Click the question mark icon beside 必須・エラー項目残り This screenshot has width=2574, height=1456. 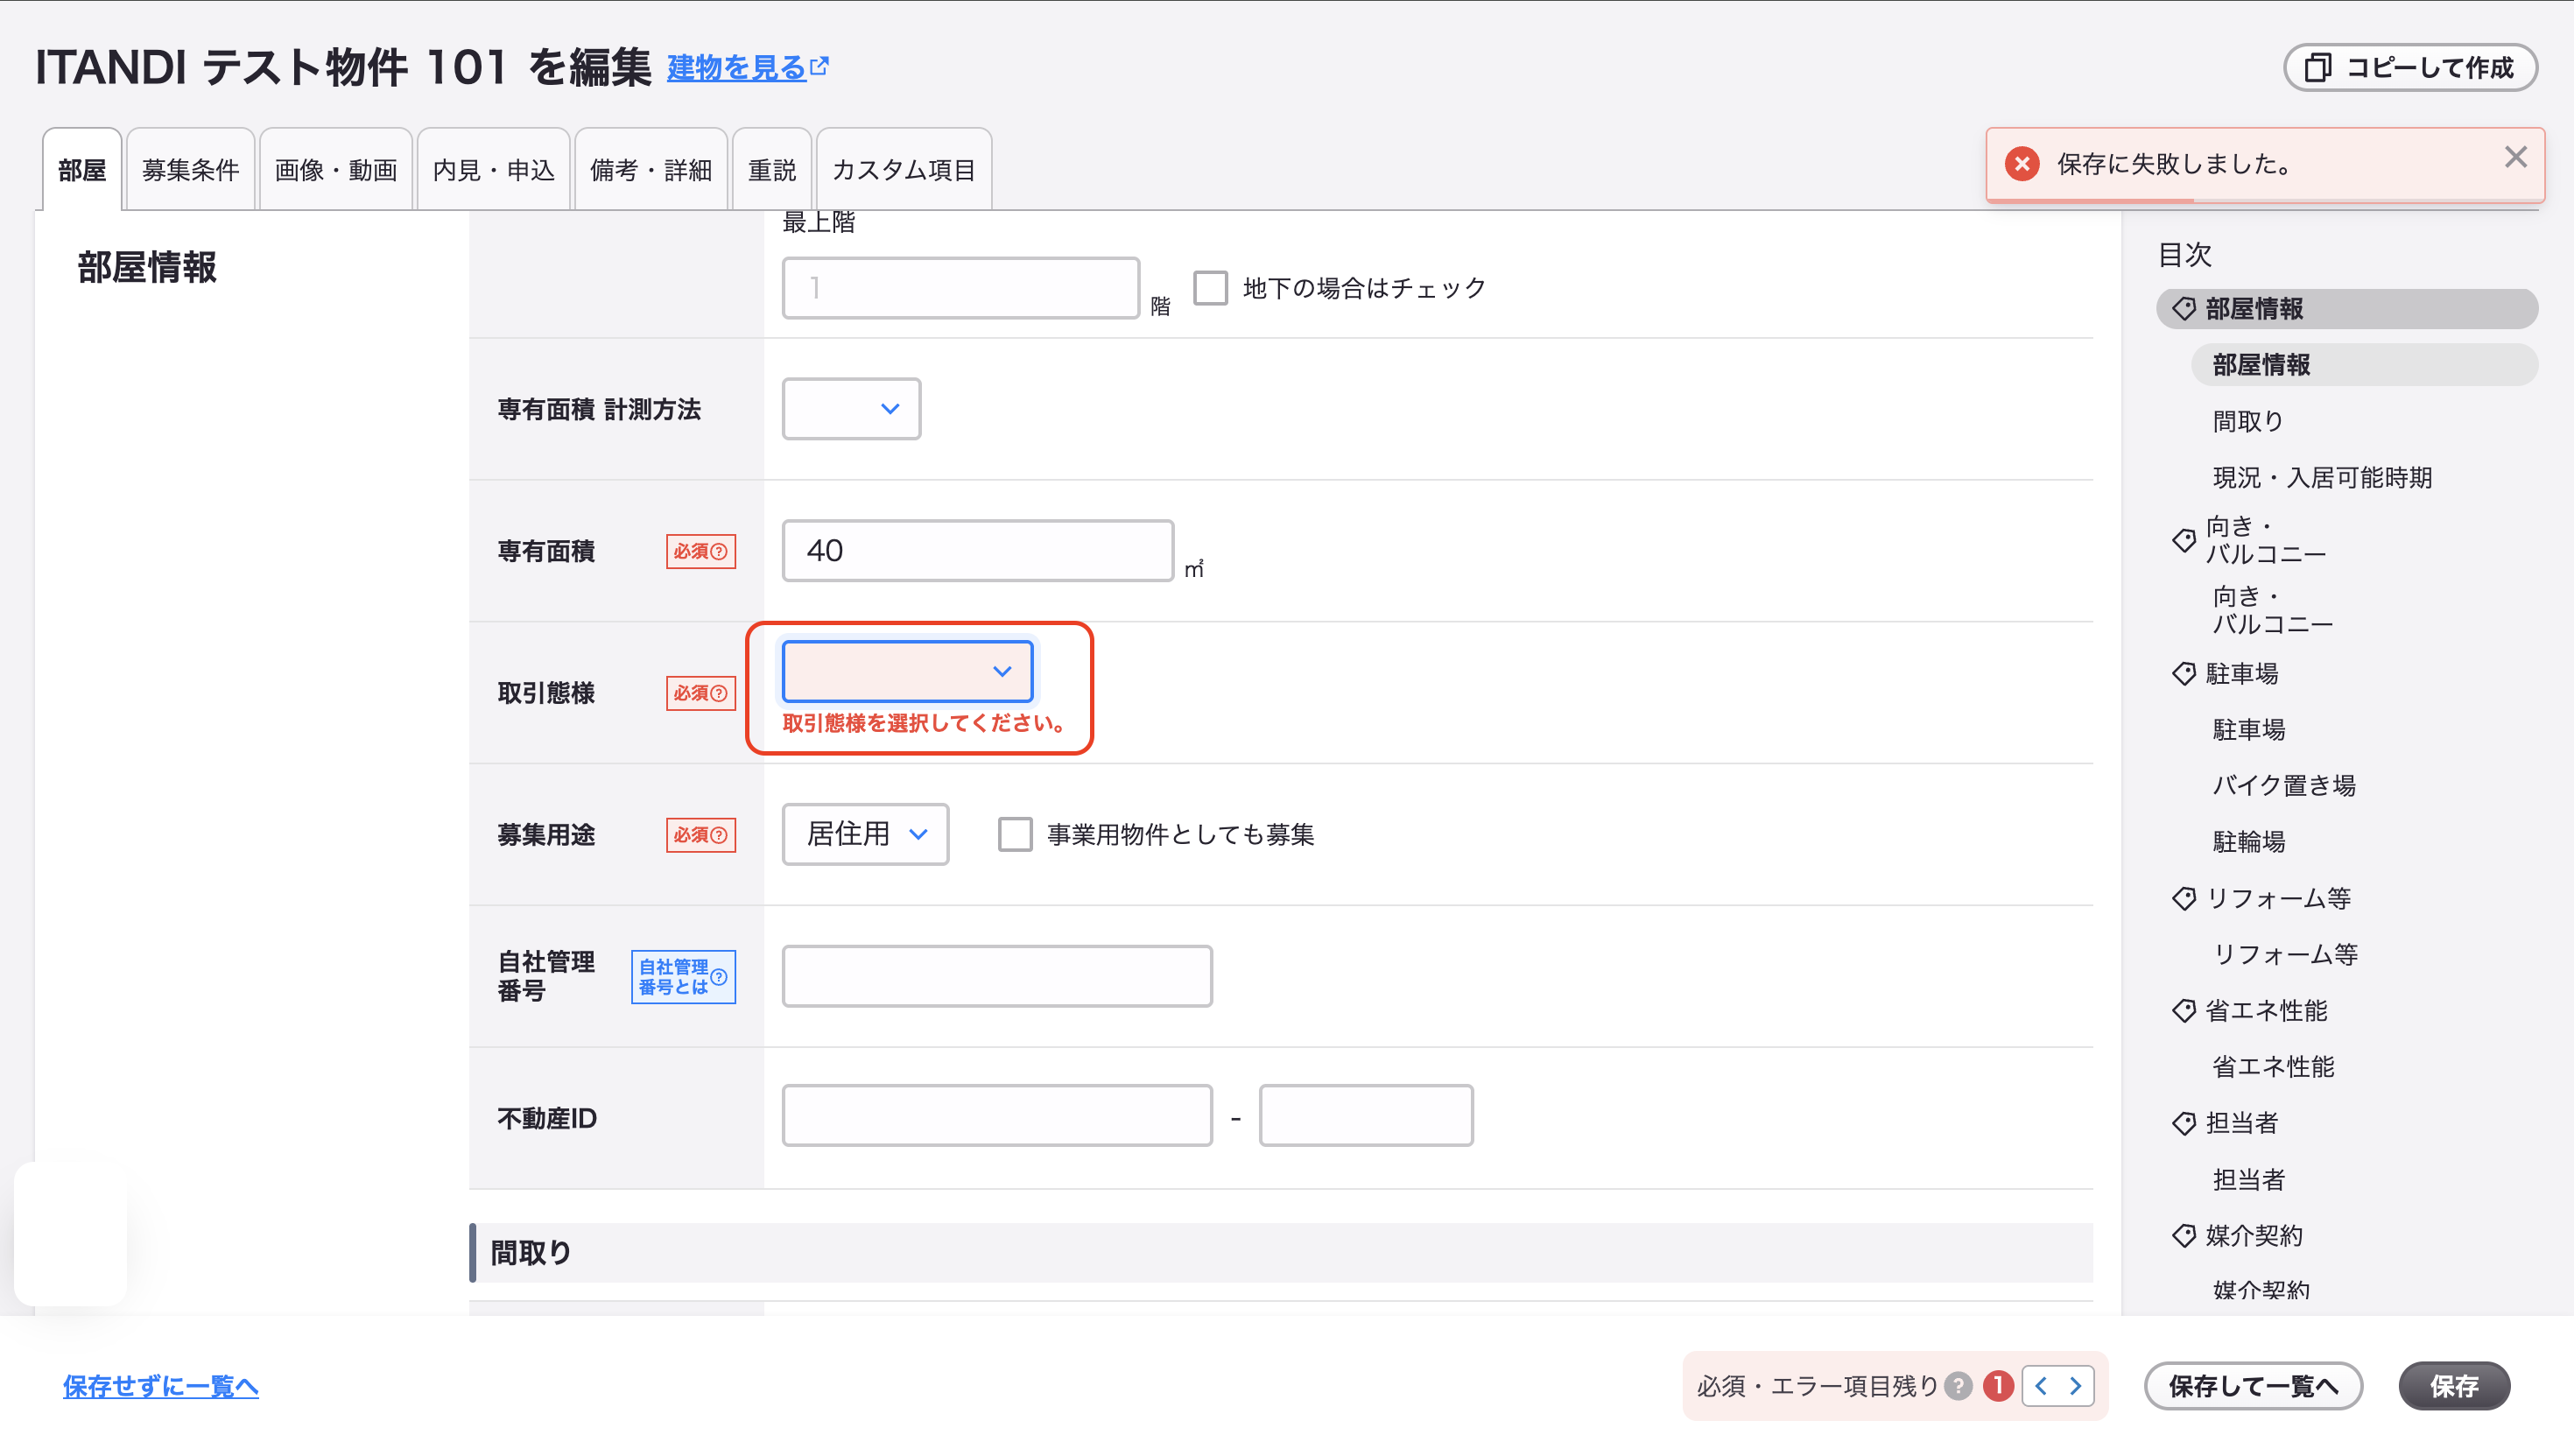[x=1958, y=1386]
